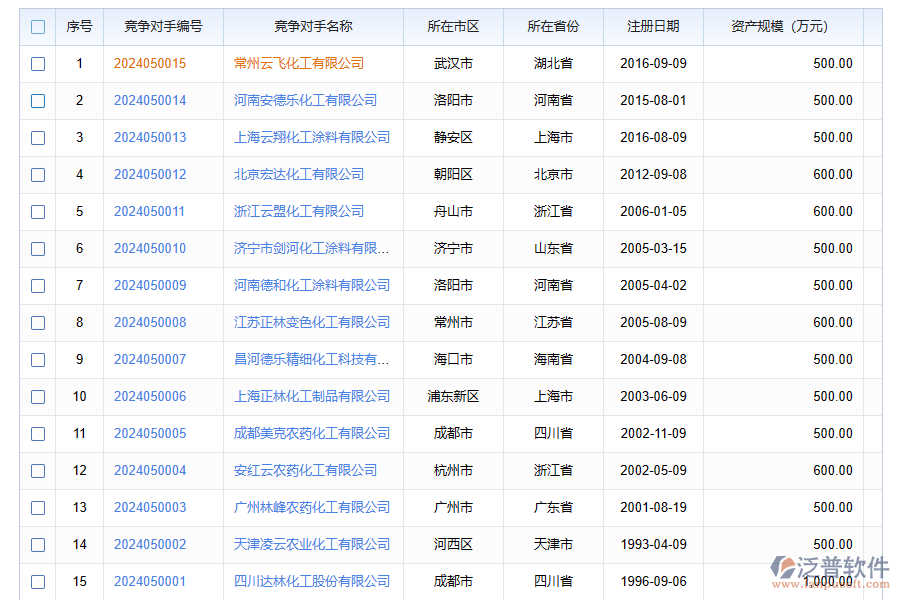Sort by the 资产规模 column header
The height and width of the screenshot is (600, 900).
(779, 26)
